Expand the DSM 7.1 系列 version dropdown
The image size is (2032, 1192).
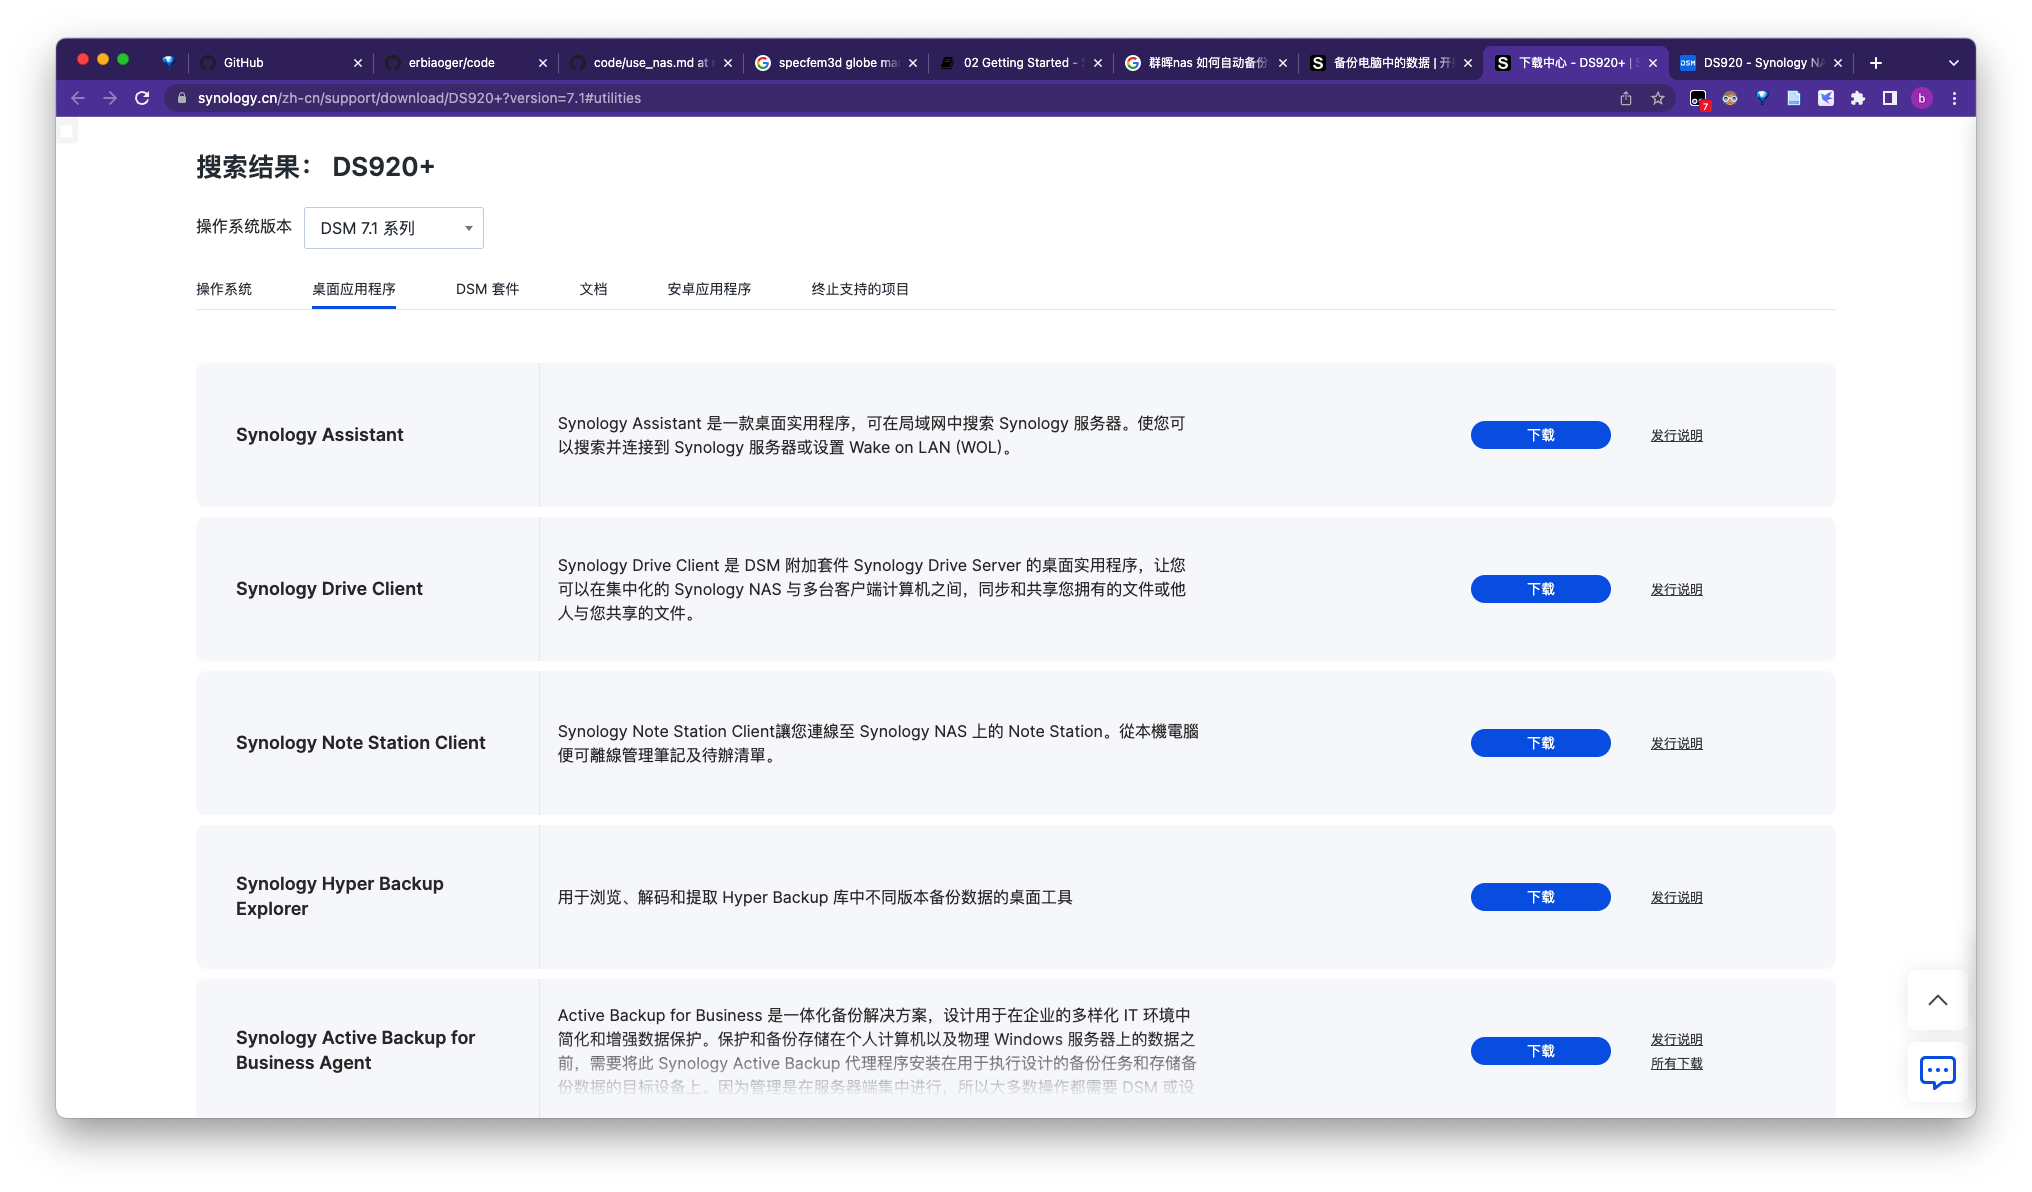394,228
